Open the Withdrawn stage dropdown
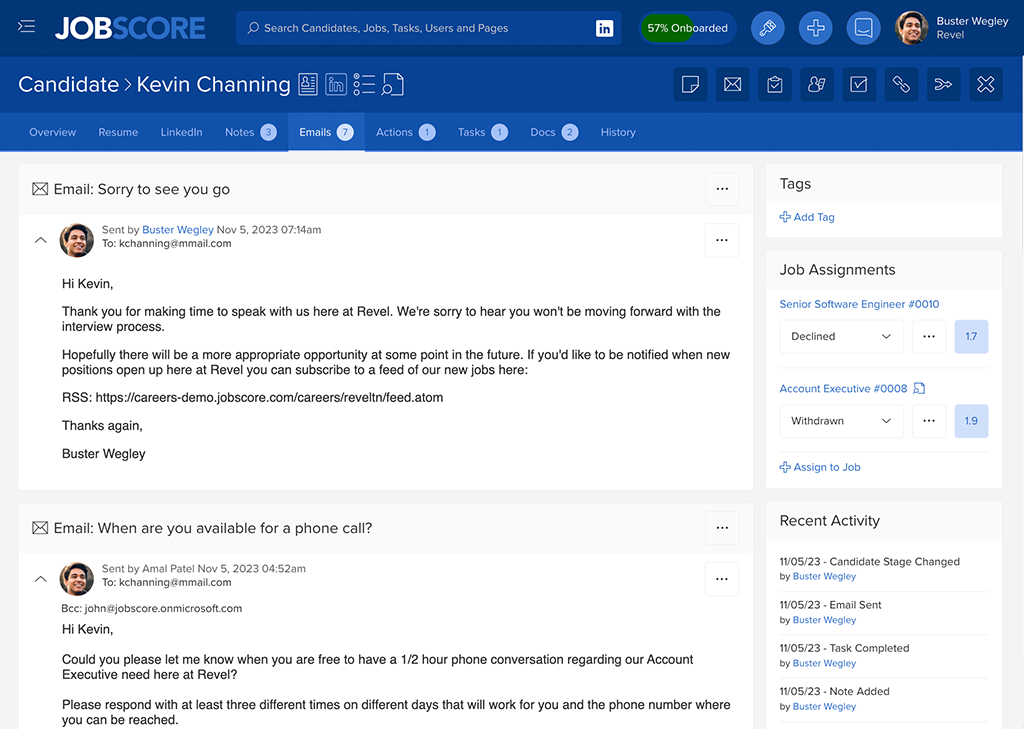Image resolution: width=1024 pixels, height=729 pixels. pyautogui.click(x=841, y=421)
